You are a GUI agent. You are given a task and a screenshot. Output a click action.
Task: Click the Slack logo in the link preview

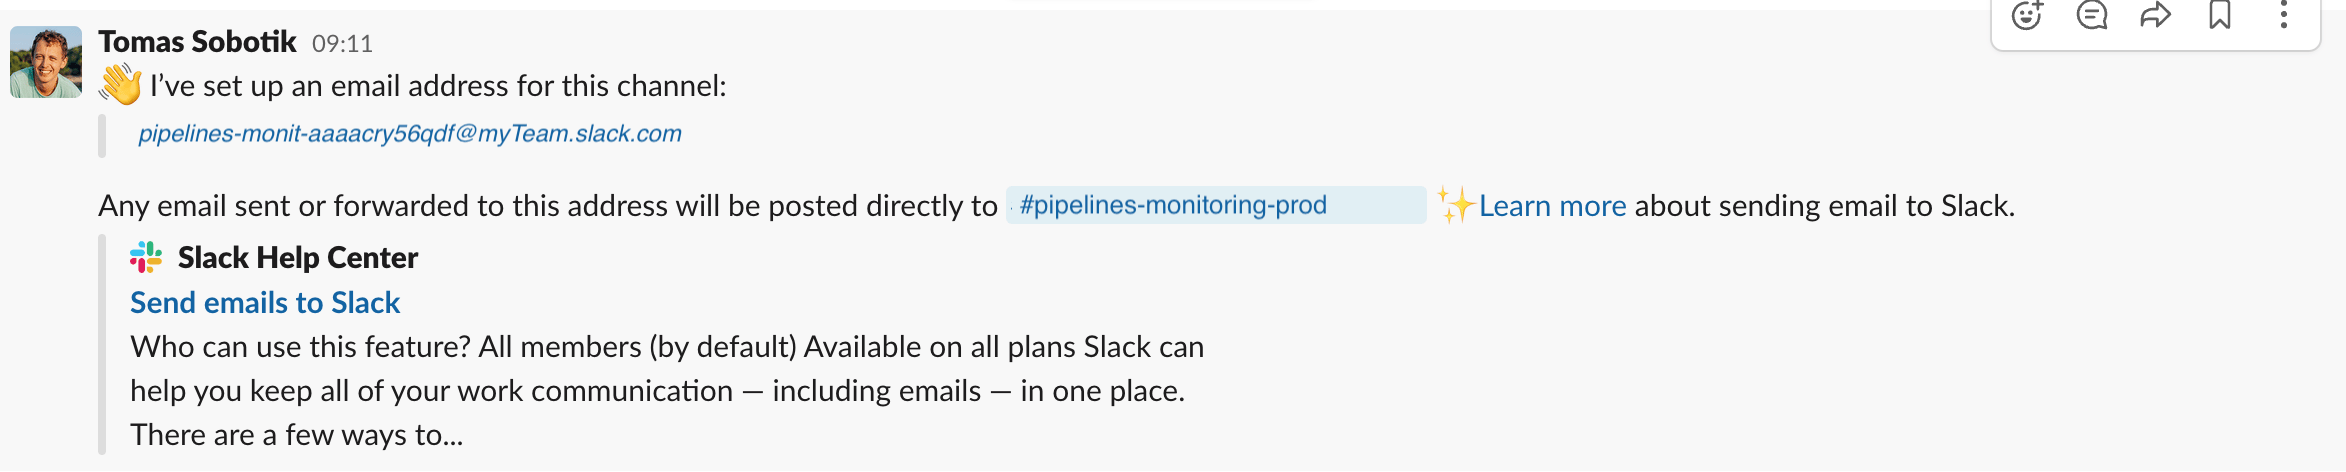[x=146, y=258]
